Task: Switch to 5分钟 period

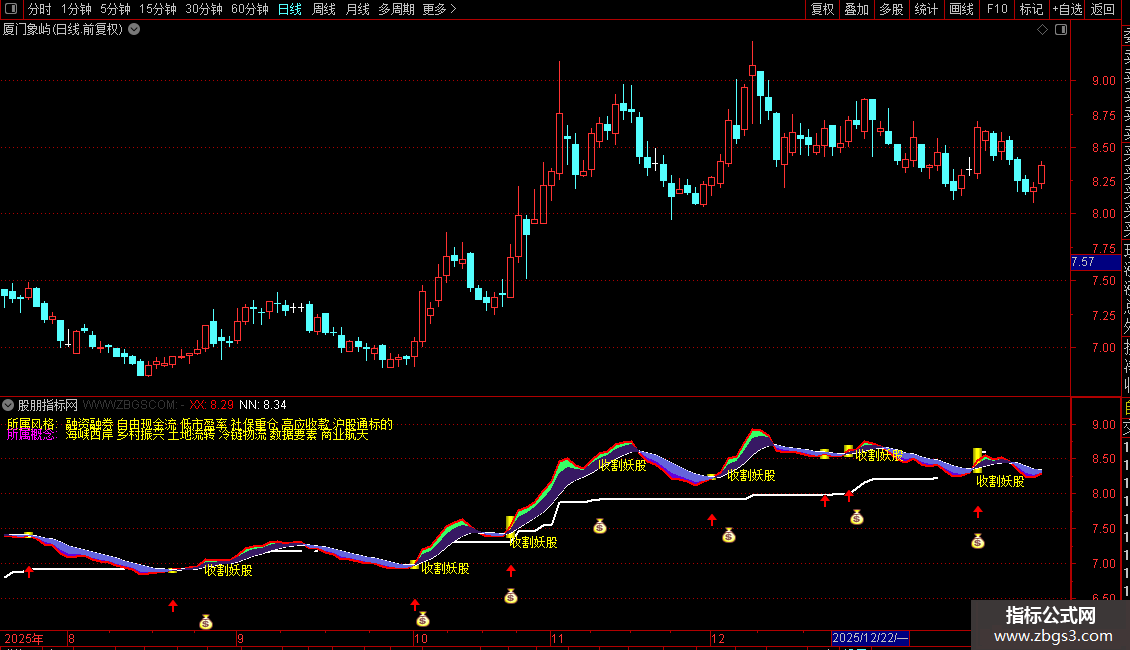Action: coord(115,9)
